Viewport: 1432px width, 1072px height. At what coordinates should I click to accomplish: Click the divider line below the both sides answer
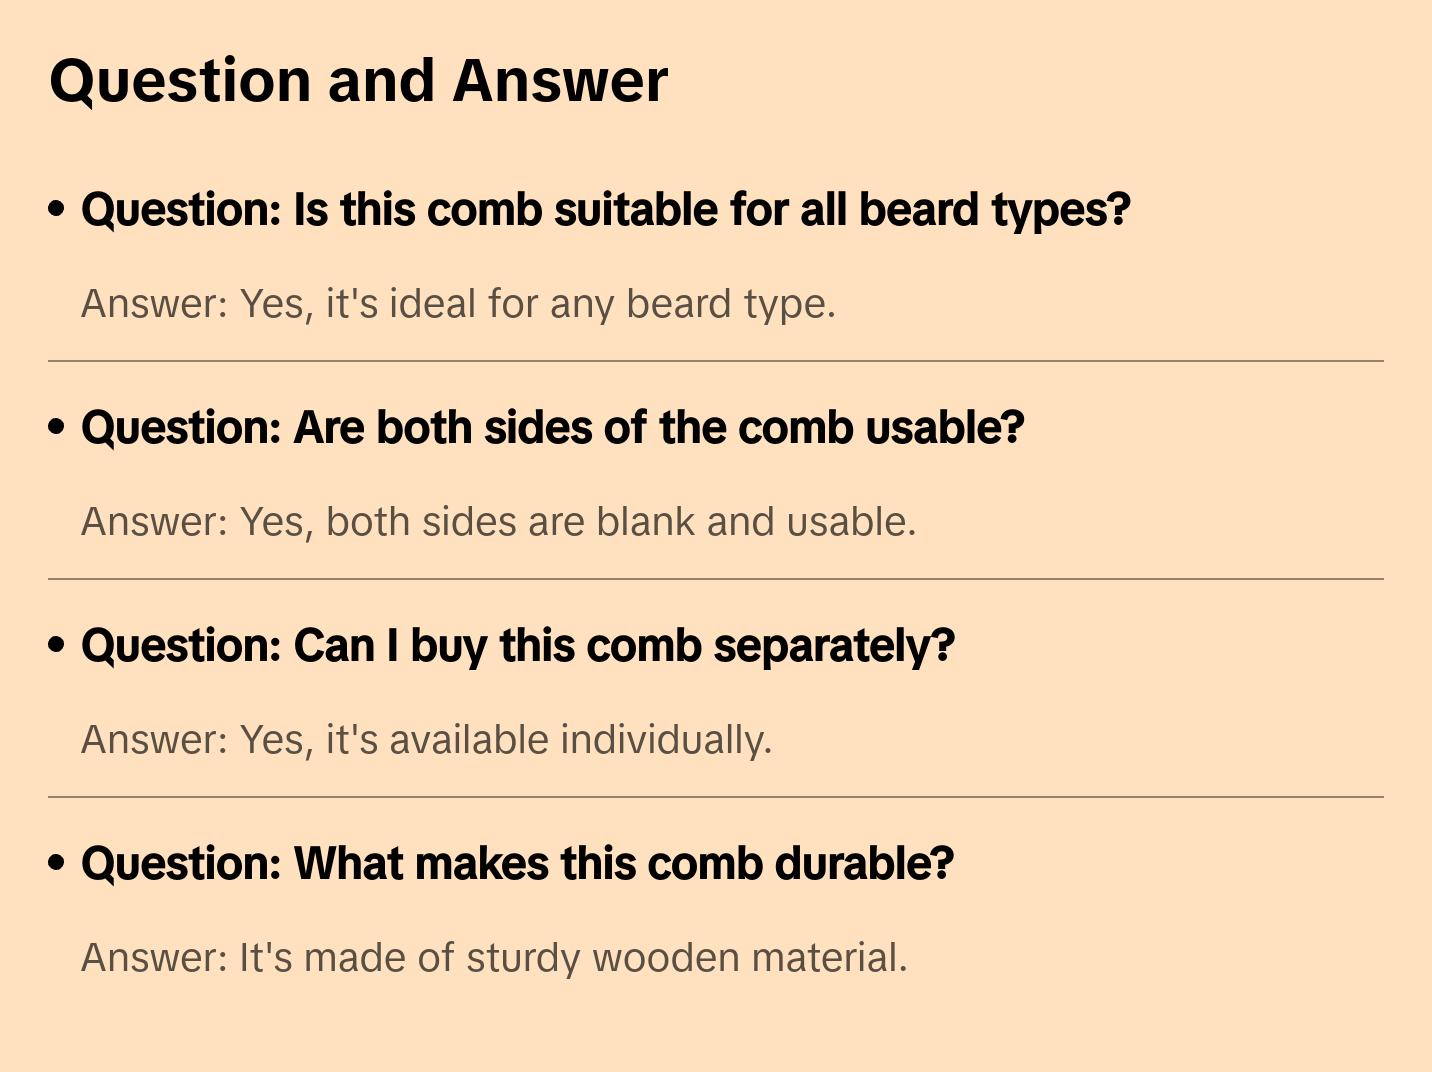click(x=716, y=579)
